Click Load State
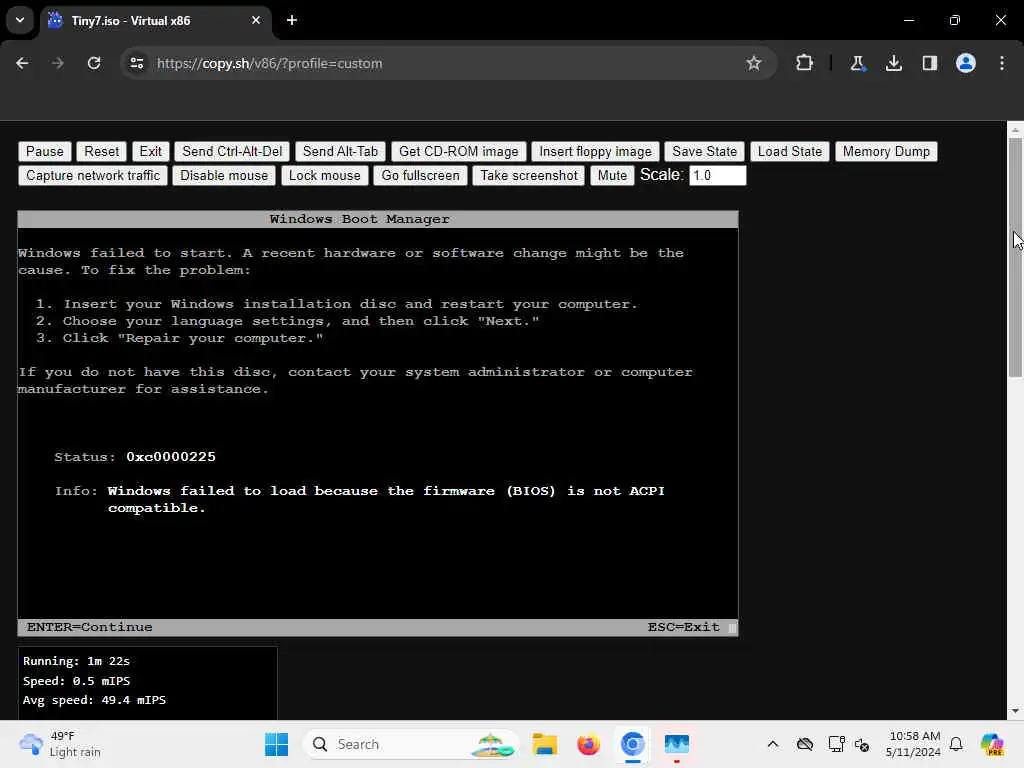 point(790,152)
